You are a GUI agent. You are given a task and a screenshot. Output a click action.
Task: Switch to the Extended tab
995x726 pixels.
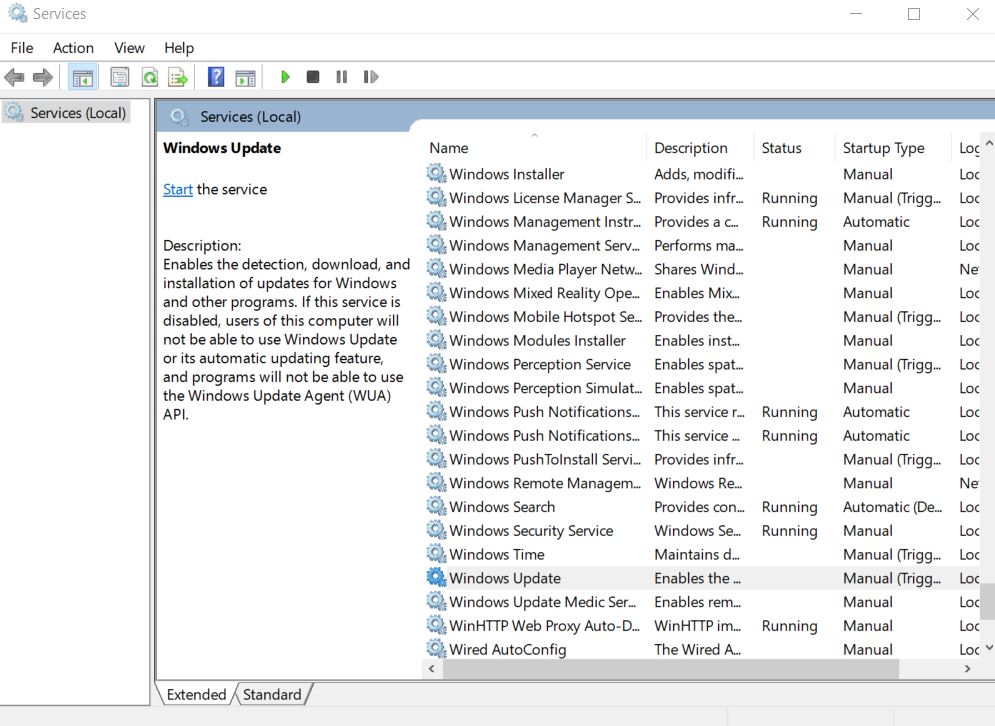point(196,694)
